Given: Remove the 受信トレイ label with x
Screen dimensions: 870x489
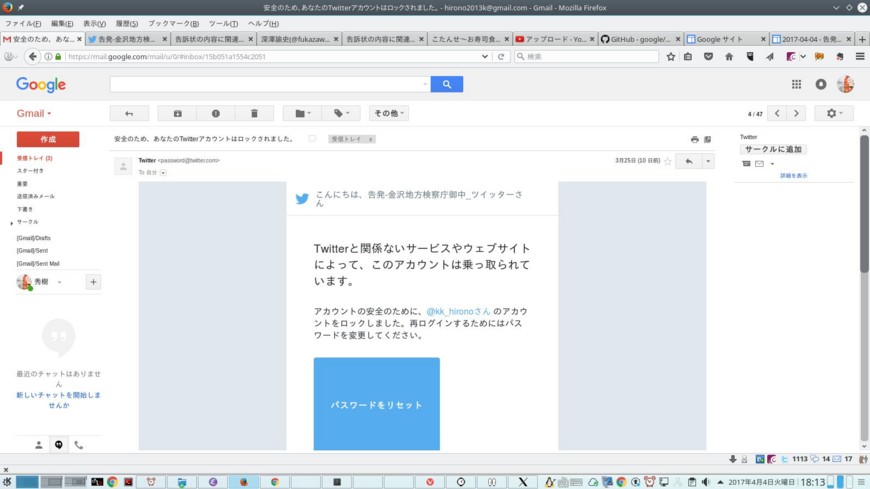Looking at the screenshot, I should click(371, 139).
